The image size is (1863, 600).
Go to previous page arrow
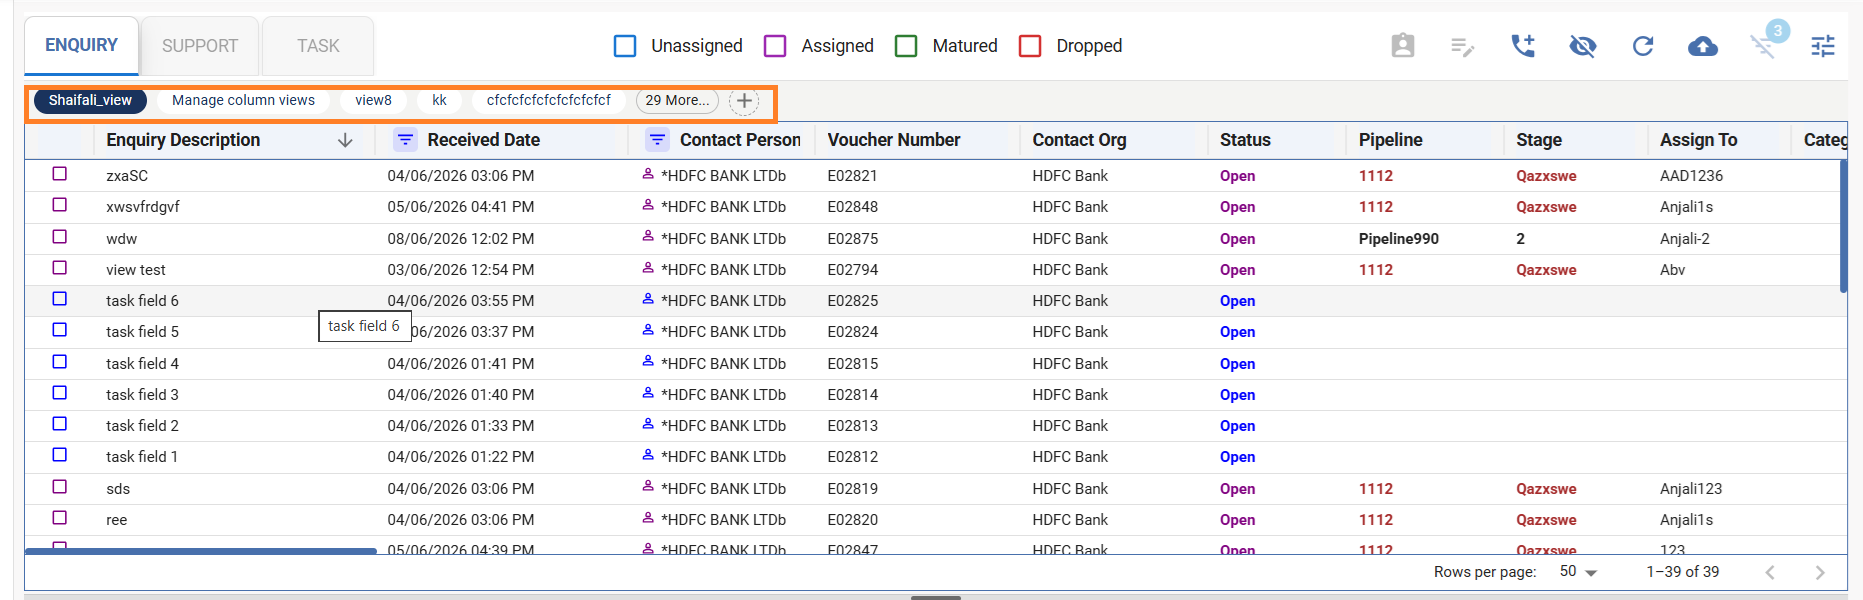point(1770,572)
